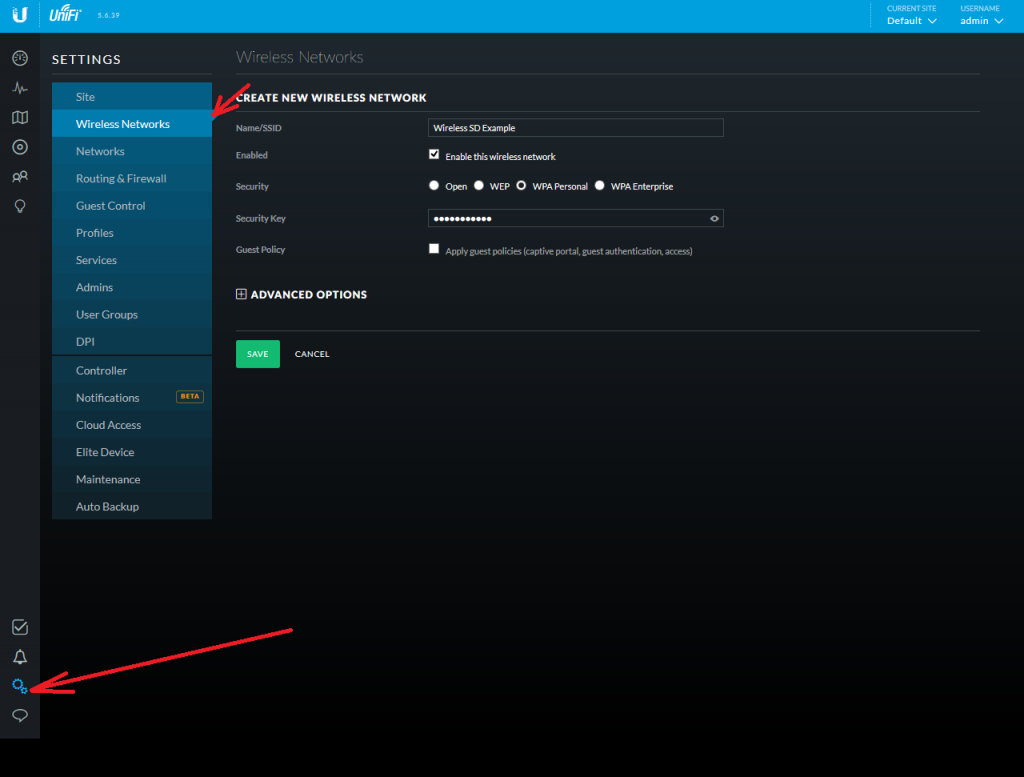Open the Dashboard gauge icon in sidebar
Viewport: 1024px width, 777px height.
point(20,58)
